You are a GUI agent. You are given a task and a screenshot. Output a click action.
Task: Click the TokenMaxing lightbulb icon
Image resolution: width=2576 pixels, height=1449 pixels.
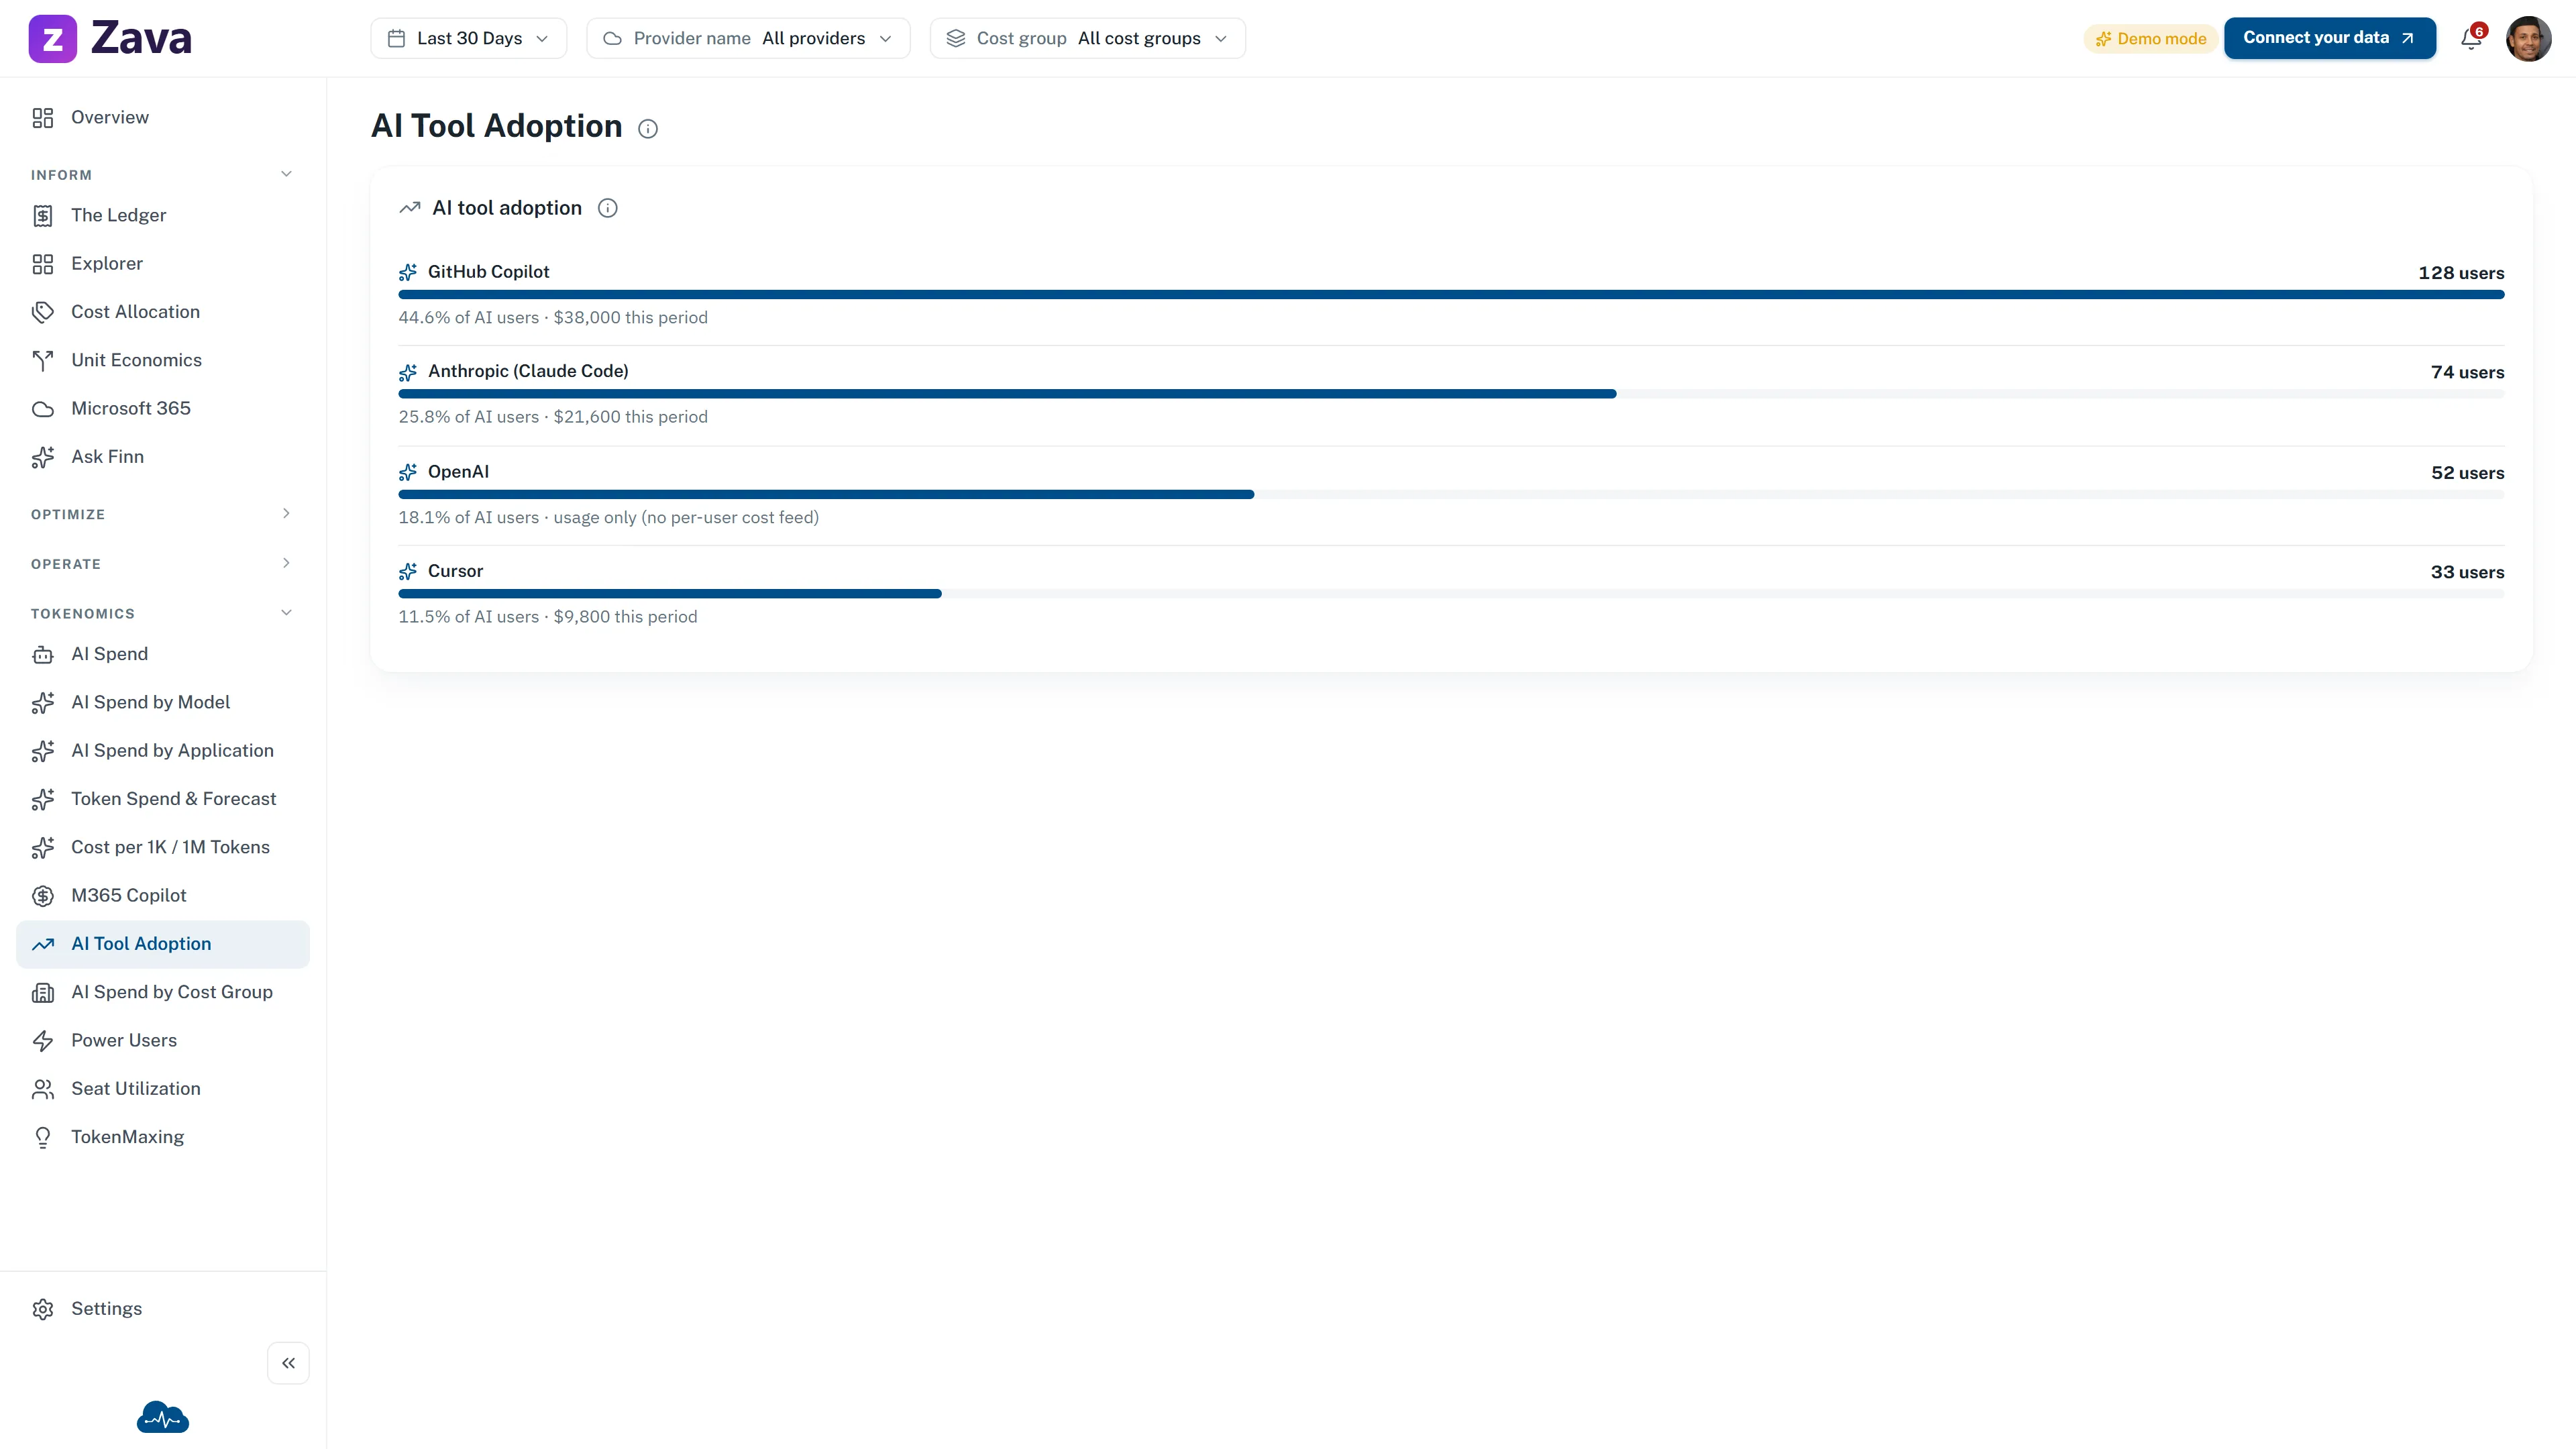tap(42, 1138)
